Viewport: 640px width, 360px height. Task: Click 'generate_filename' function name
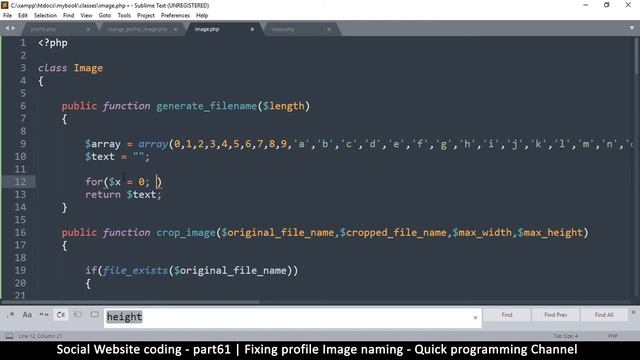point(206,106)
